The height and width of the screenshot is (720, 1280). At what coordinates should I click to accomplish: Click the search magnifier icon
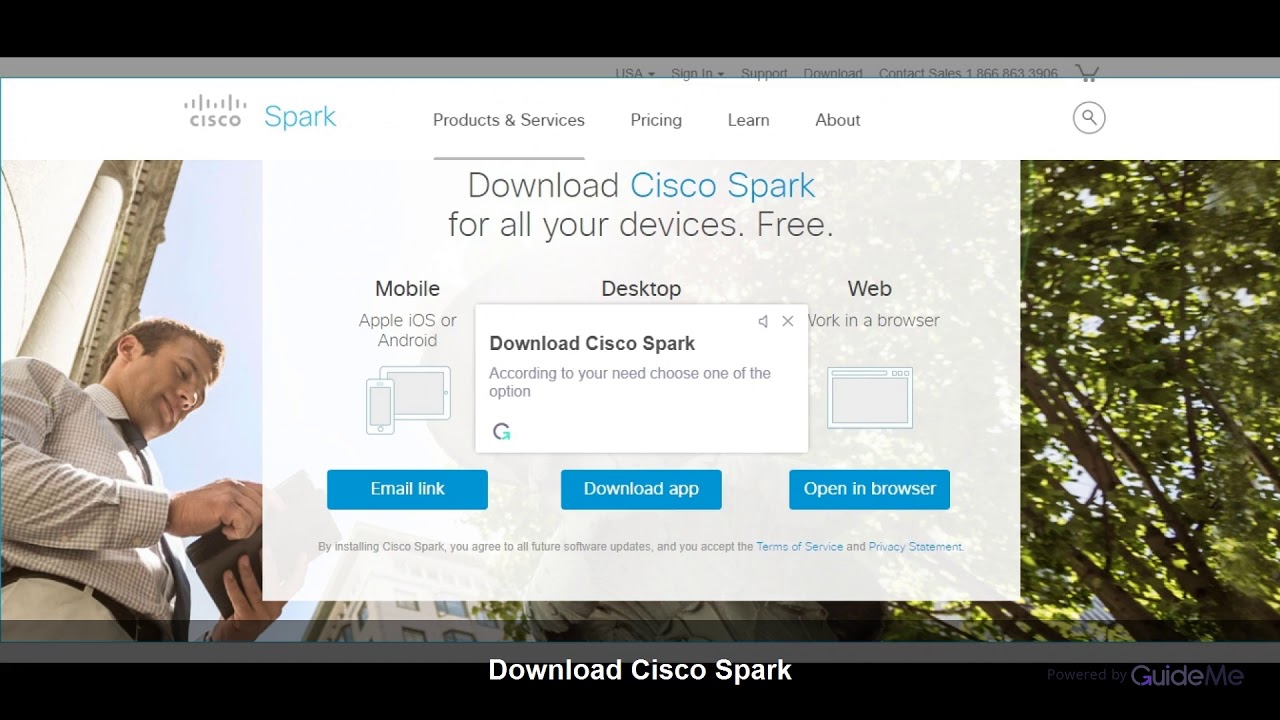pyautogui.click(x=1089, y=118)
